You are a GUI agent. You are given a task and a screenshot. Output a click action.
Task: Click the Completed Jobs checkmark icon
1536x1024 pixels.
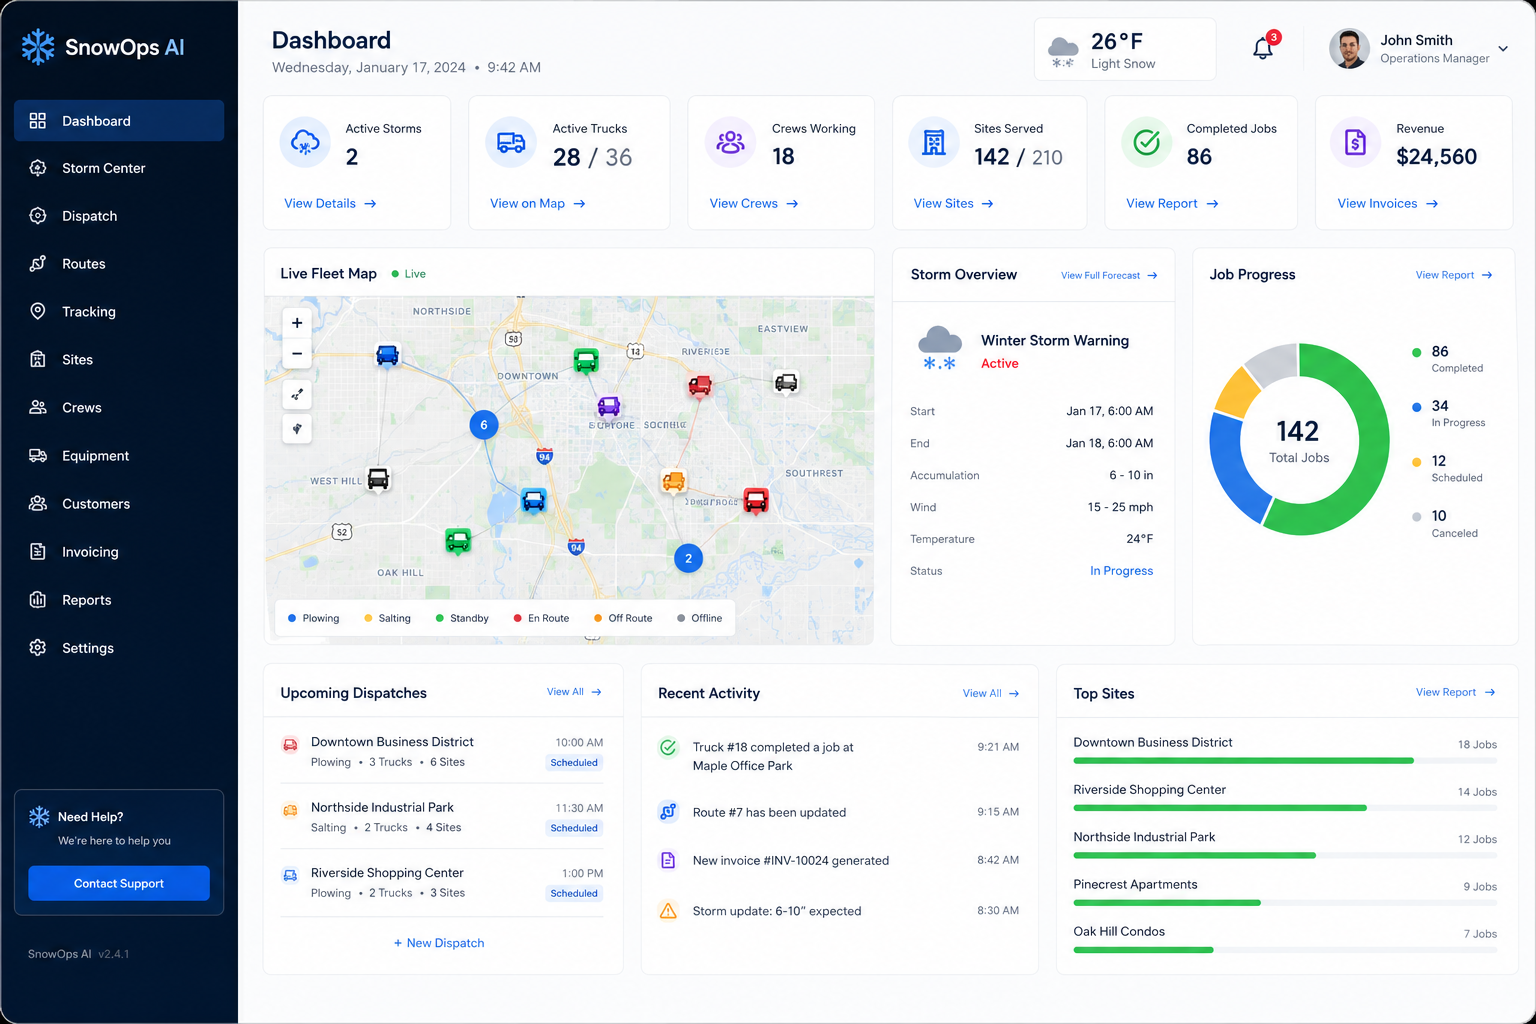[1147, 143]
